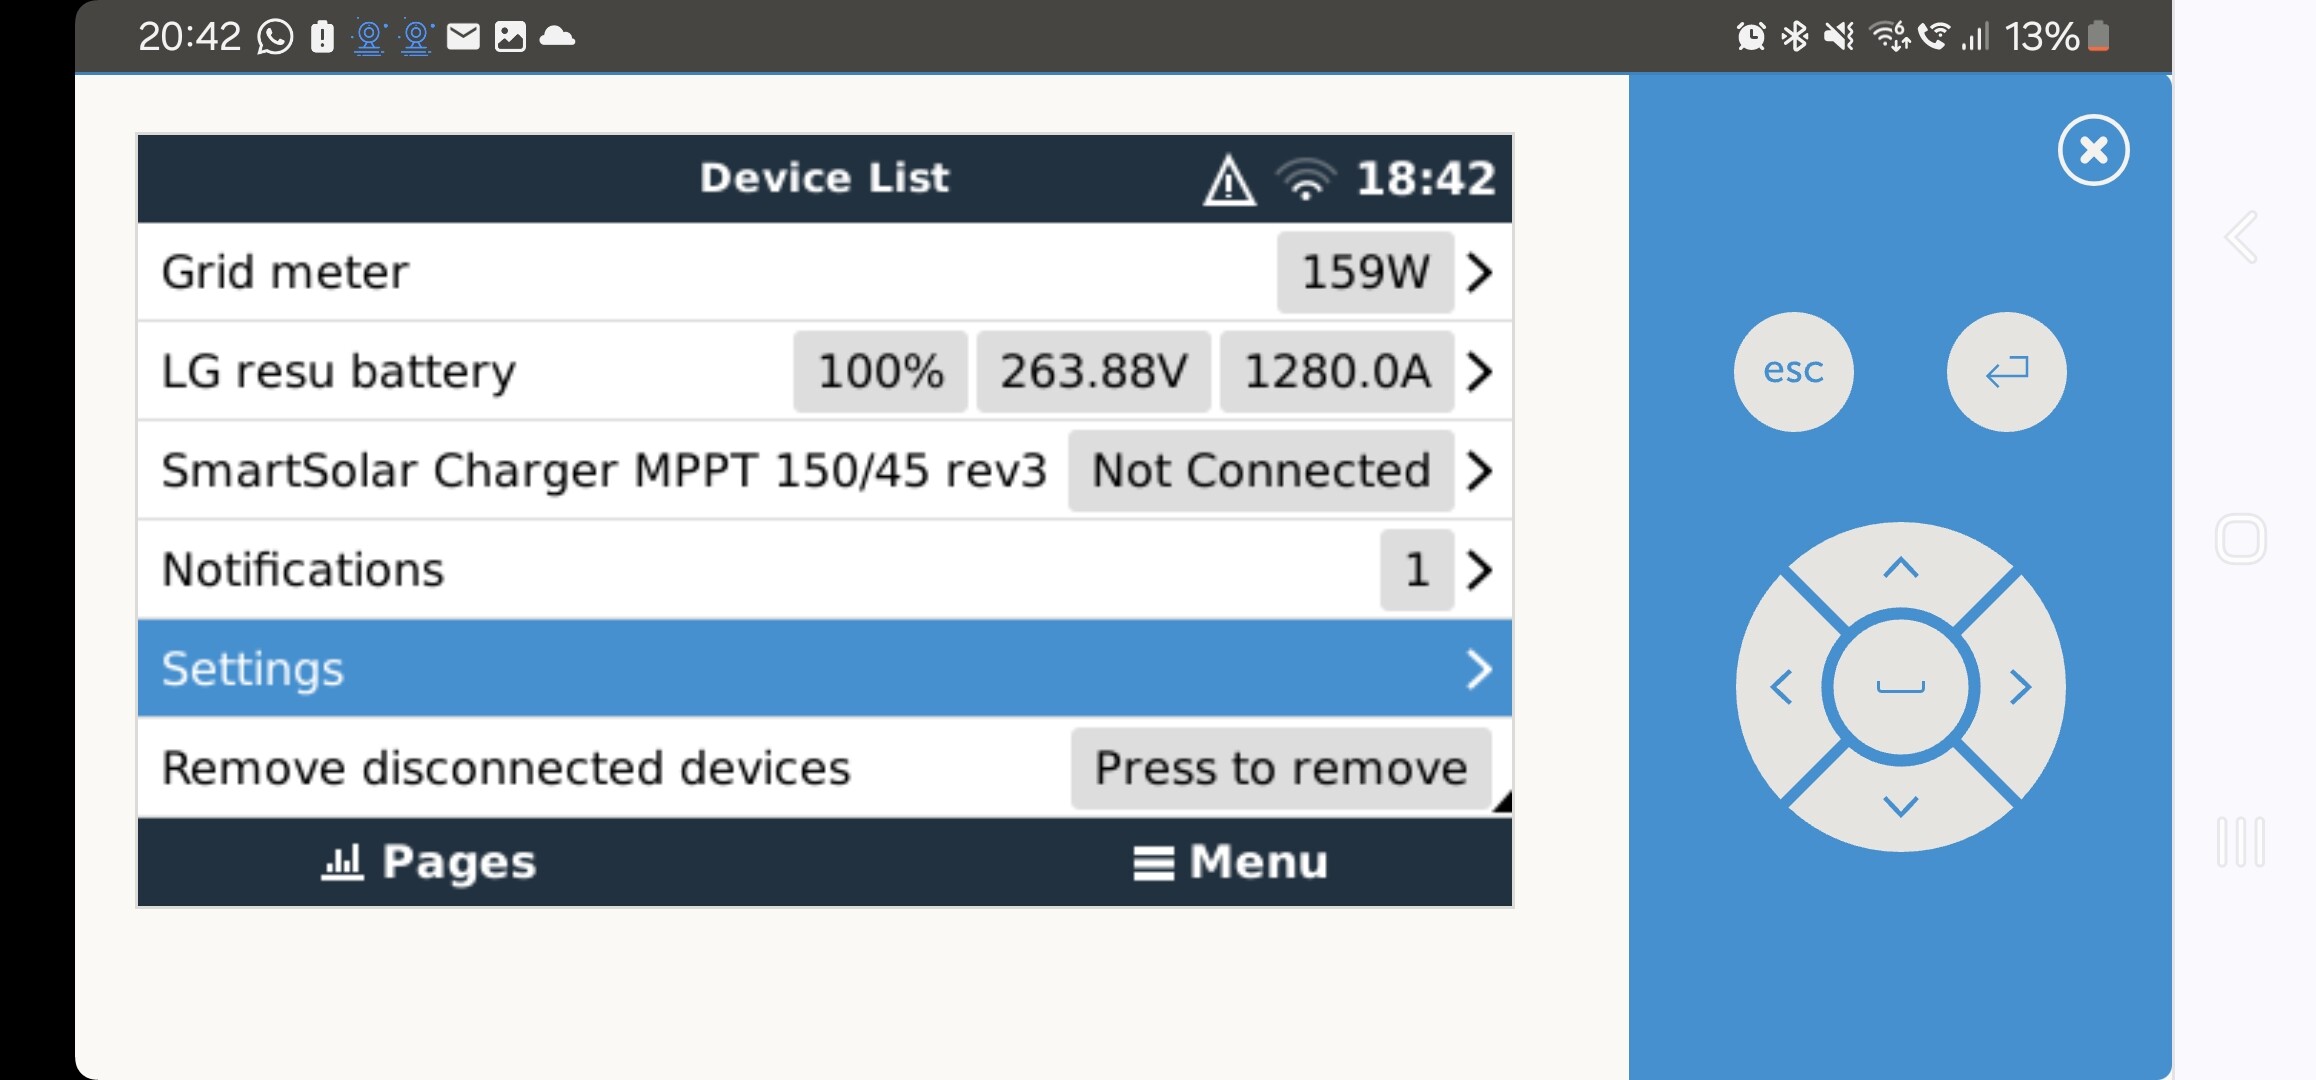Expand the LG resu battery chevron
The width and height of the screenshot is (2316, 1080).
[x=1479, y=371]
